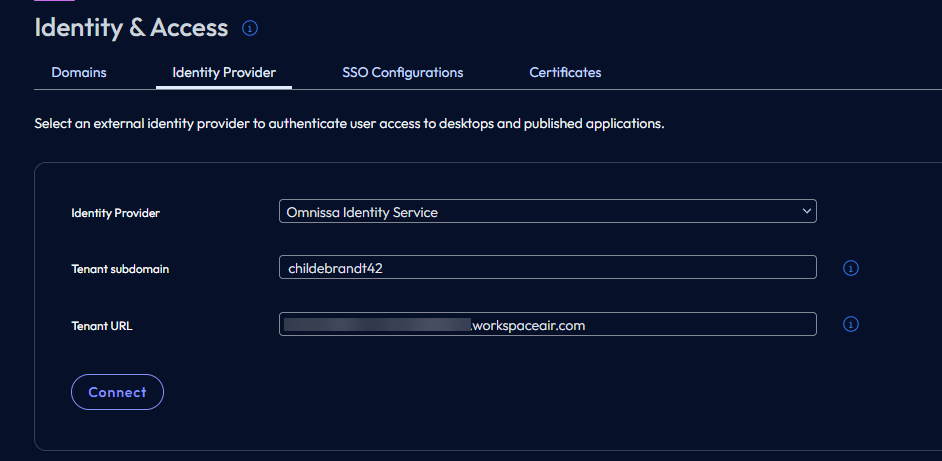Open the Omnissa Identity Service dropdown
This screenshot has width=942, height=461.
(540, 212)
